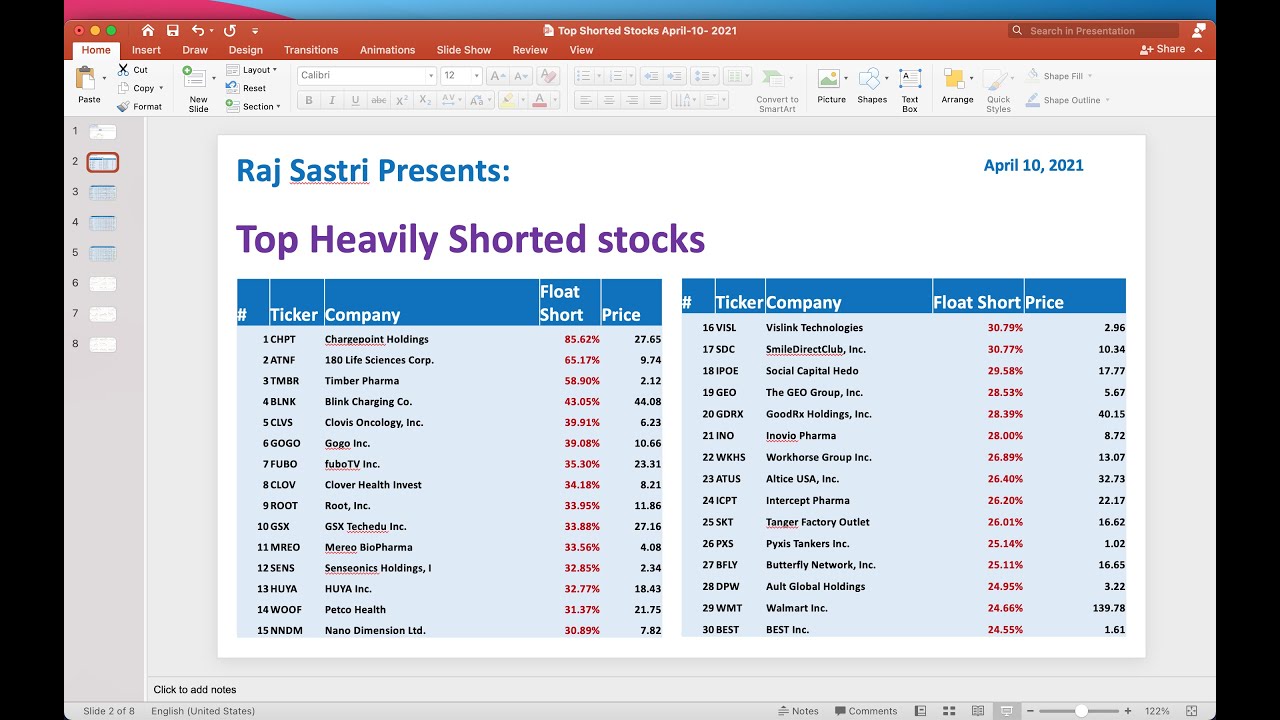The height and width of the screenshot is (720, 1280).
Task: Expand the Section dropdown
Action: pyautogui.click(x=253, y=106)
